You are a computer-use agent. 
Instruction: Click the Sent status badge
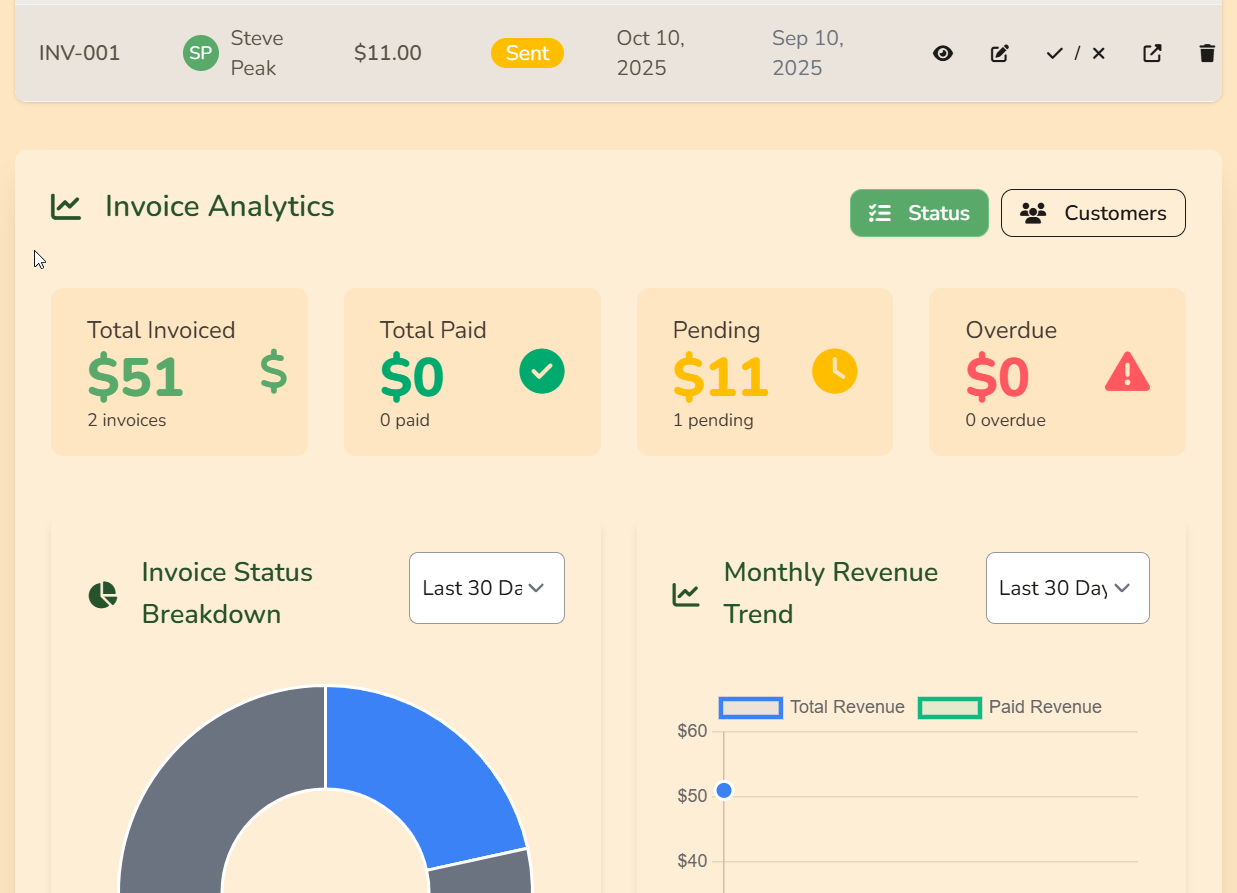tap(527, 53)
